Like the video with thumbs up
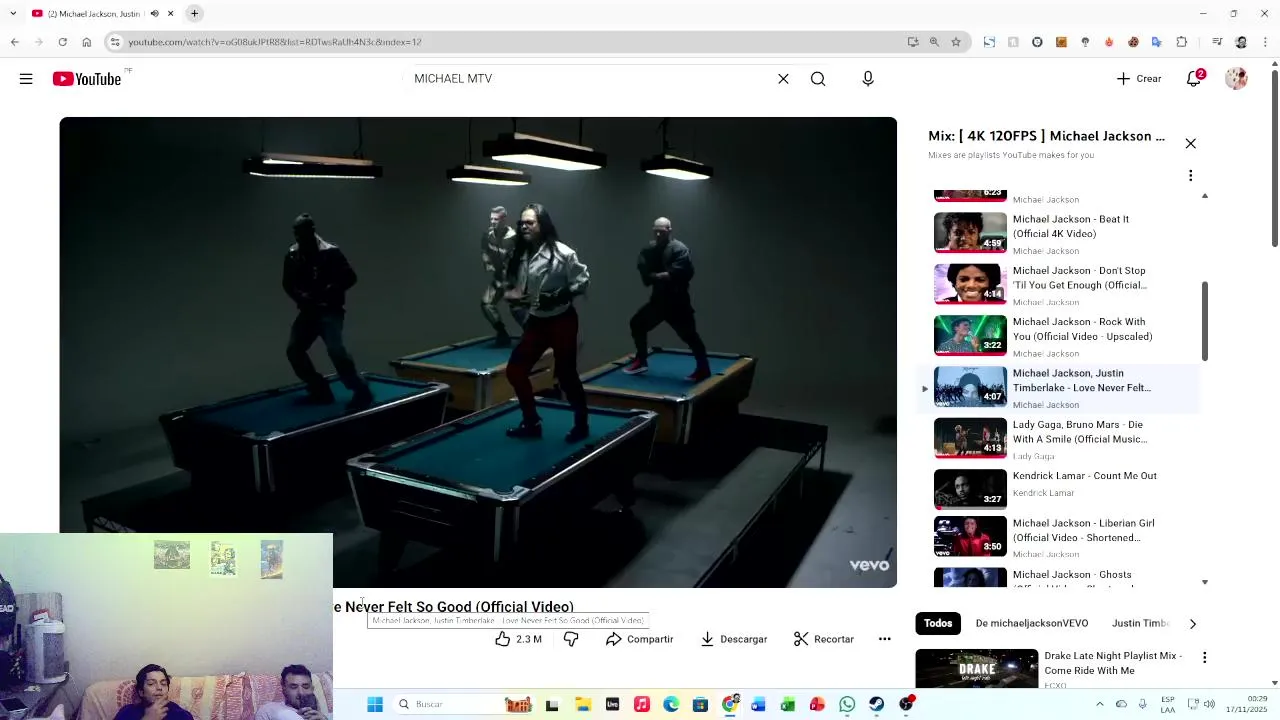This screenshot has height=720, width=1280. click(518, 639)
